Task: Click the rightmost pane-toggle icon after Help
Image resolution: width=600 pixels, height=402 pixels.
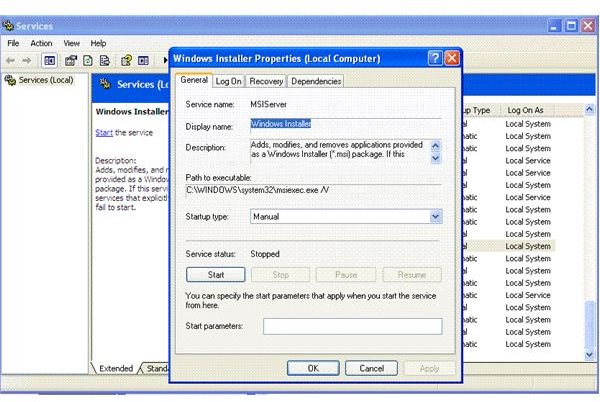Action: (x=143, y=60)
